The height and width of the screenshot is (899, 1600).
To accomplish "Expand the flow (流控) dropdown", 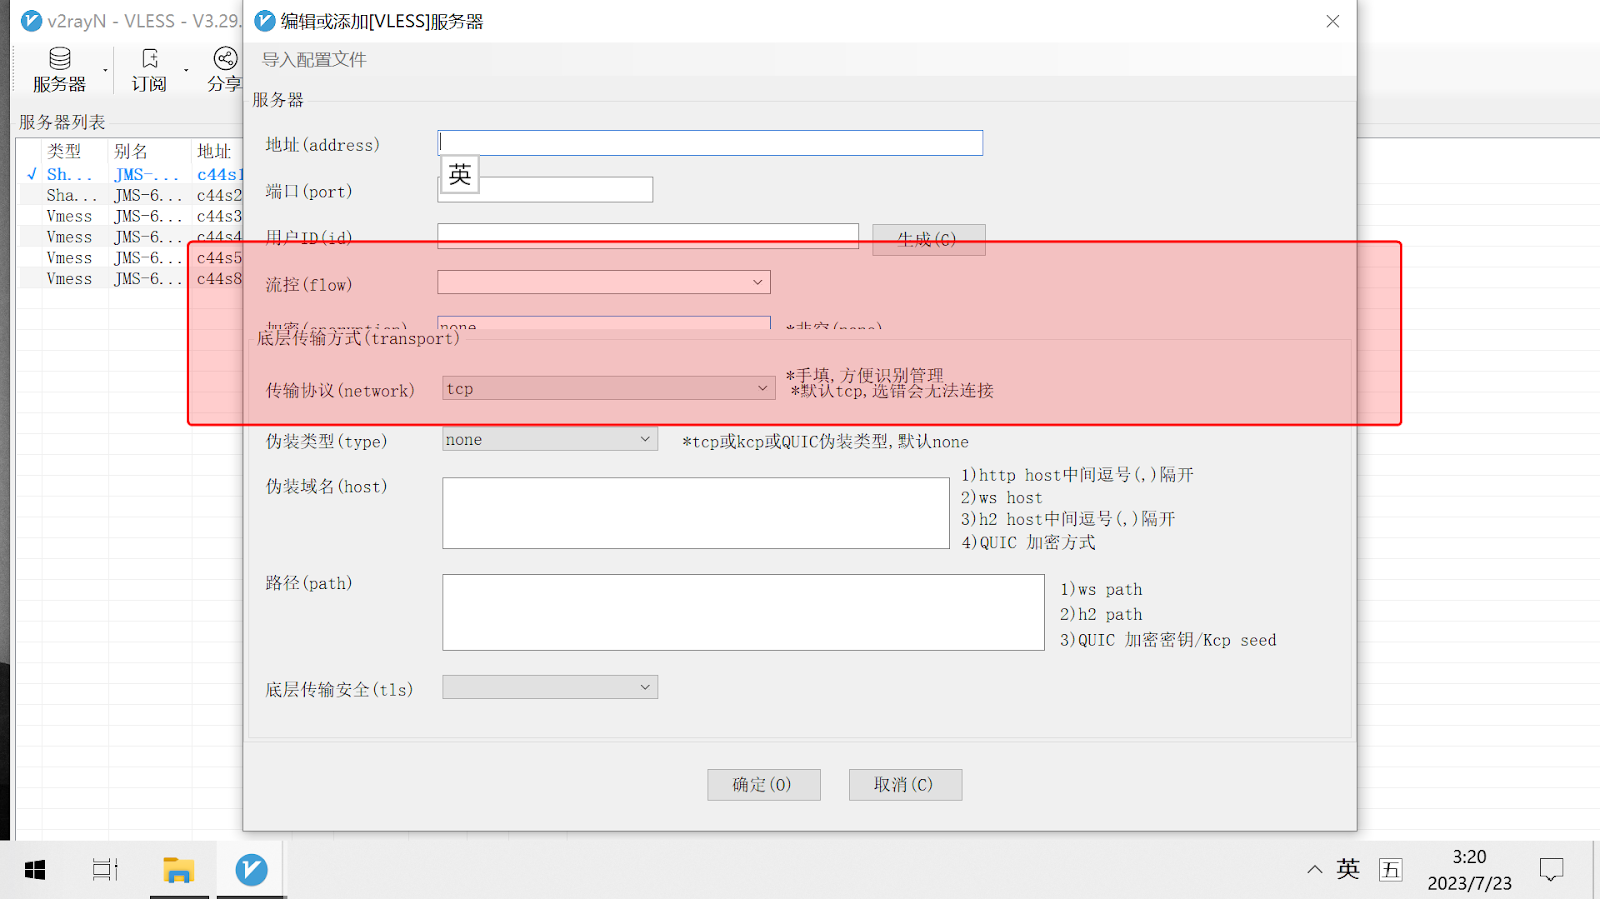I will (x=604, y=283).
